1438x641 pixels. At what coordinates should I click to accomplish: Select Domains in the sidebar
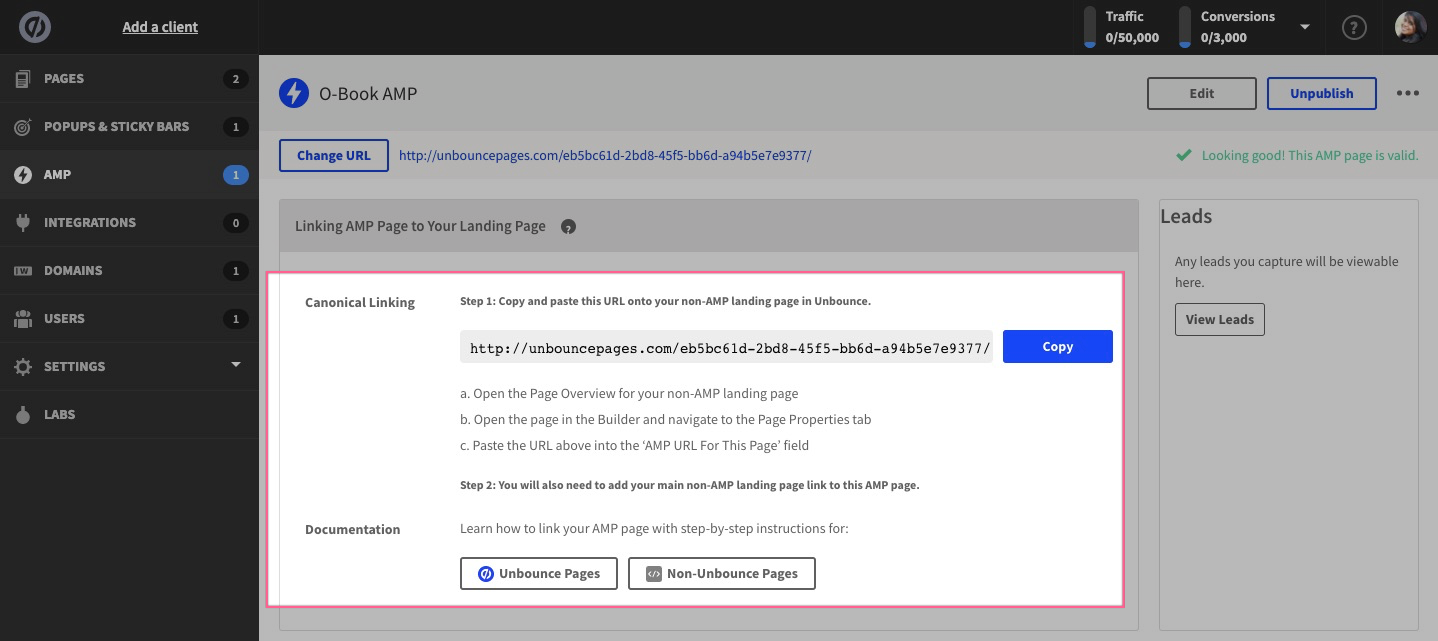pos(129,271)
